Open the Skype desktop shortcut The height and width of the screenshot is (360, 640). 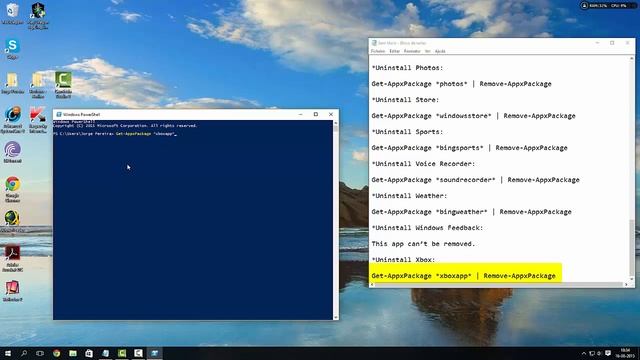[12, 49]
